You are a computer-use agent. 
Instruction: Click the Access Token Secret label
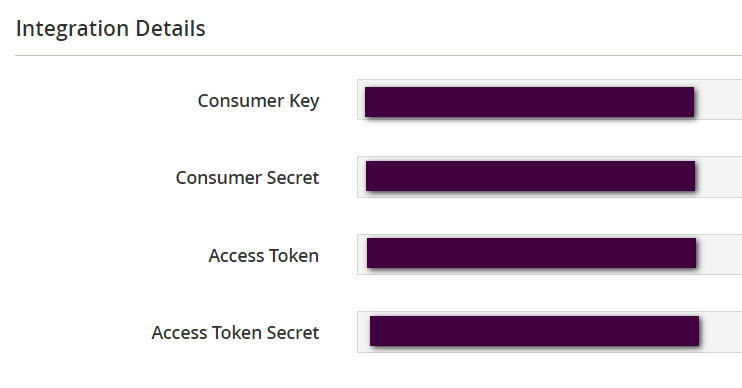(235, 333)
